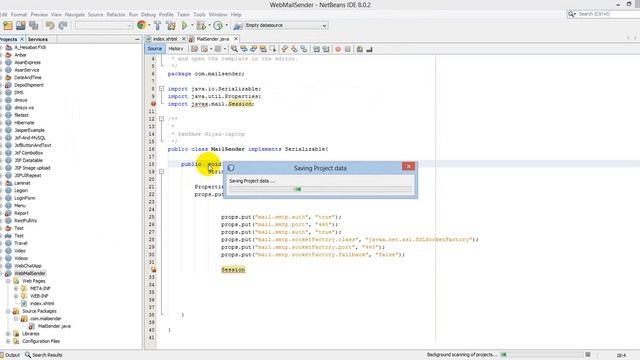Click caret position indicator 18:4
This screenshot has height=360, width=640.
621,355
